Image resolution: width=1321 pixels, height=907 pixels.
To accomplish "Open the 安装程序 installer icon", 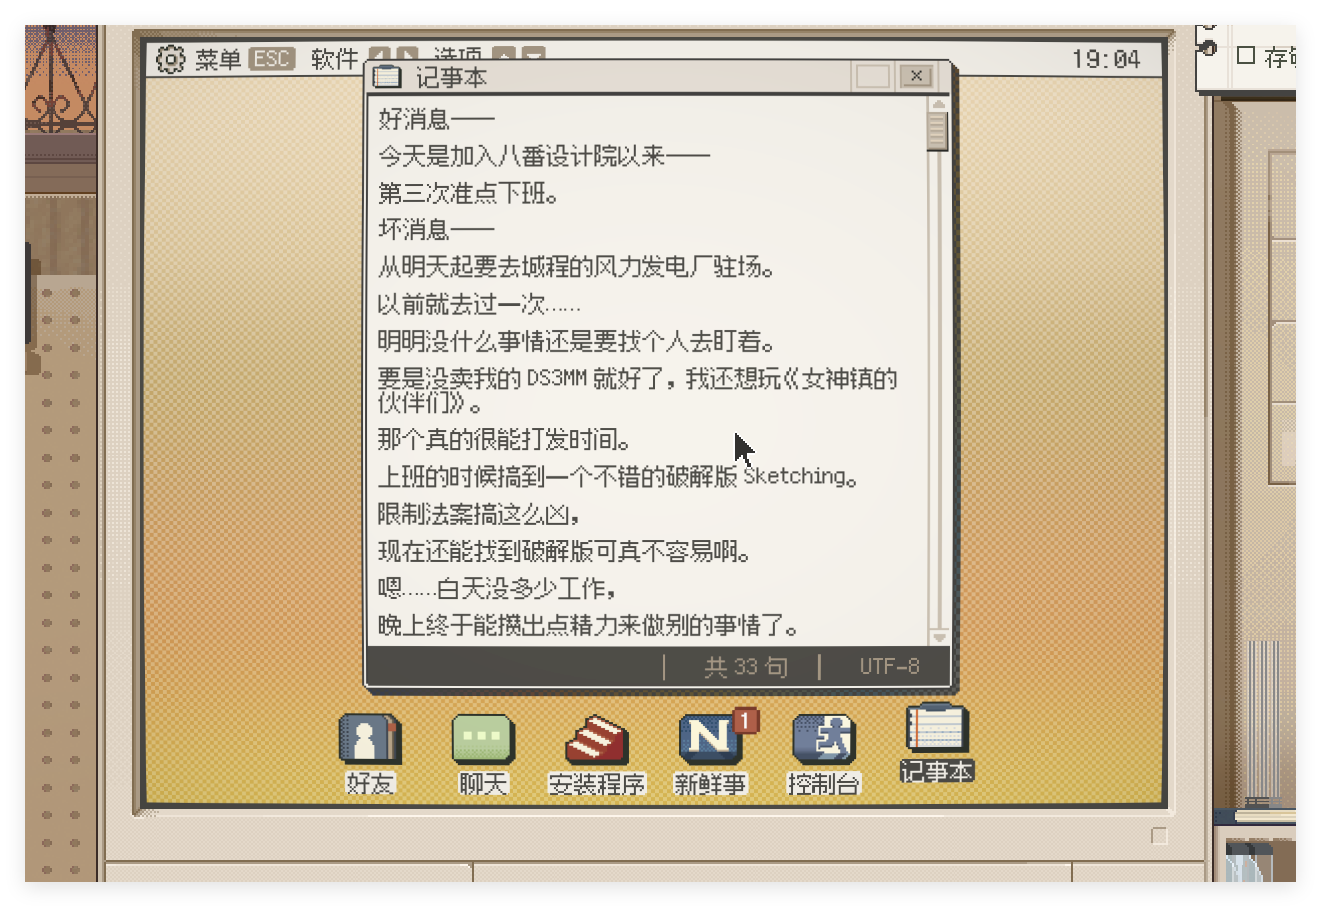I will tap(596, 742).
